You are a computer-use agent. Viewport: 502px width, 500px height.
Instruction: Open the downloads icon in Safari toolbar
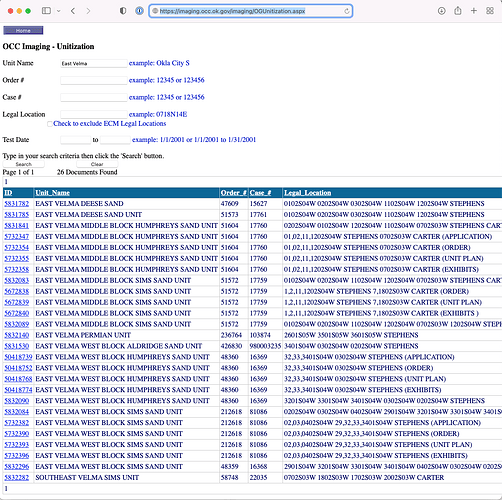pos(442,11)
